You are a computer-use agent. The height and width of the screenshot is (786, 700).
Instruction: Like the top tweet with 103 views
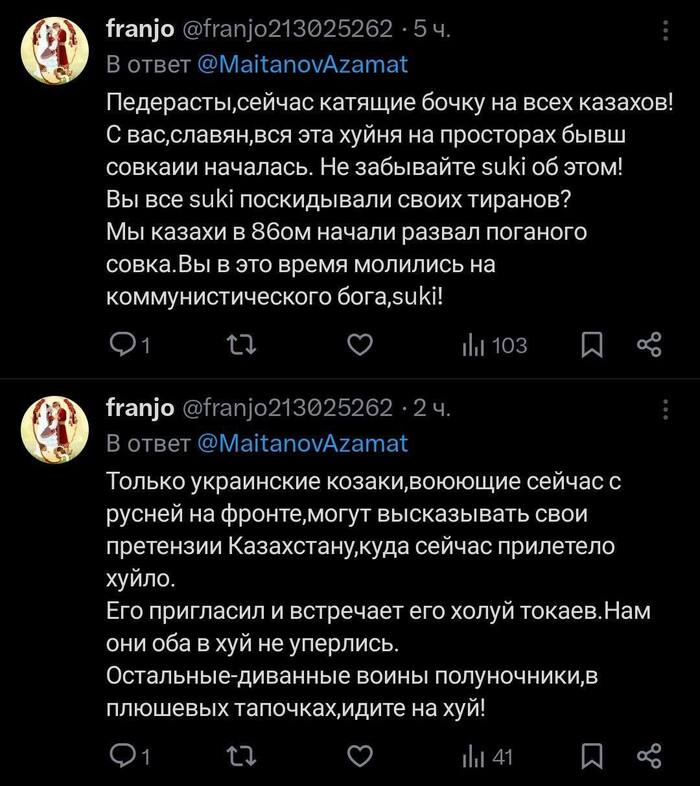[360, 346]
